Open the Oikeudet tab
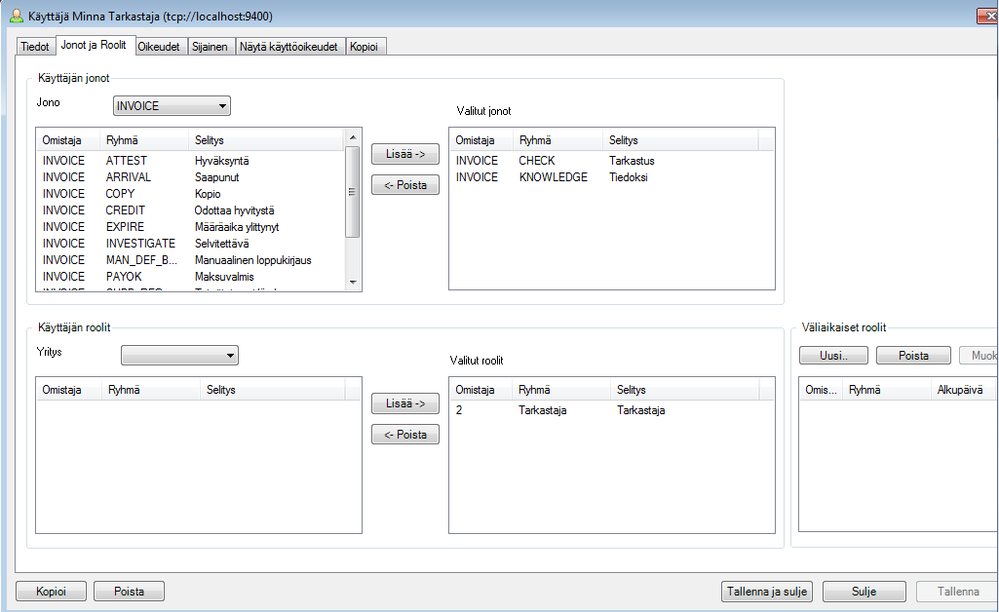999x612 pixels. click(159, 46)
